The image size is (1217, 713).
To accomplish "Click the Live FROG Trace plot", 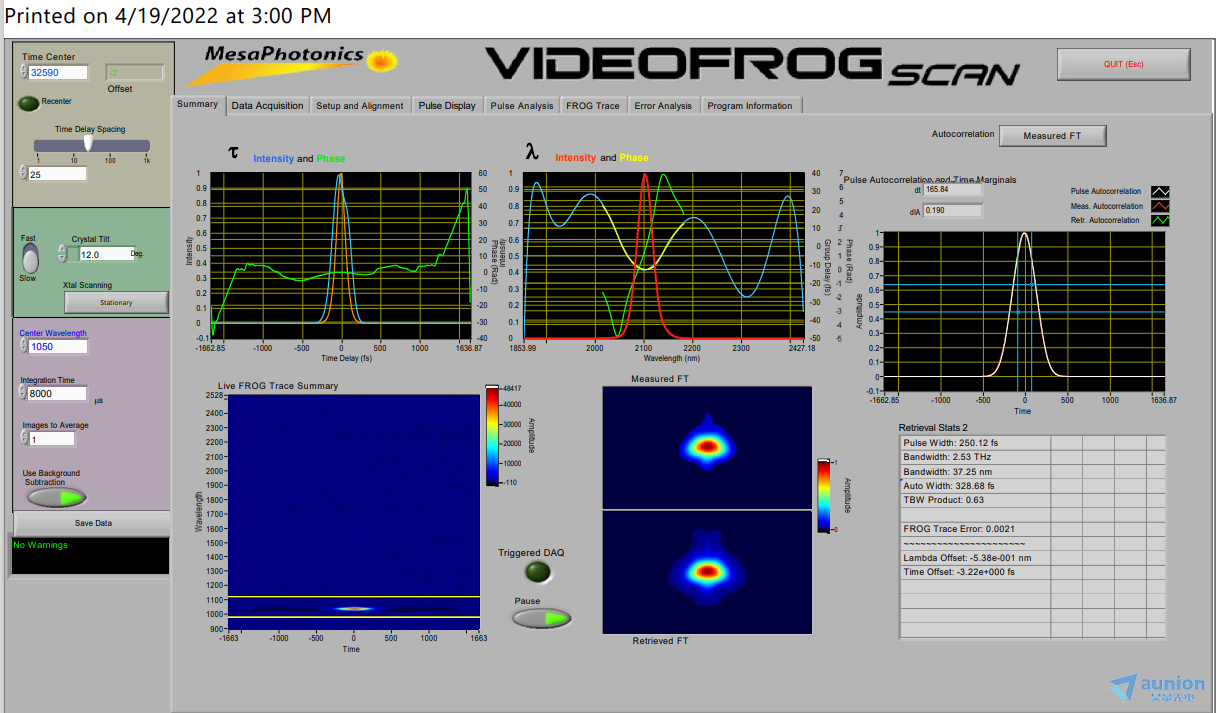I will [x=354, y=511].
